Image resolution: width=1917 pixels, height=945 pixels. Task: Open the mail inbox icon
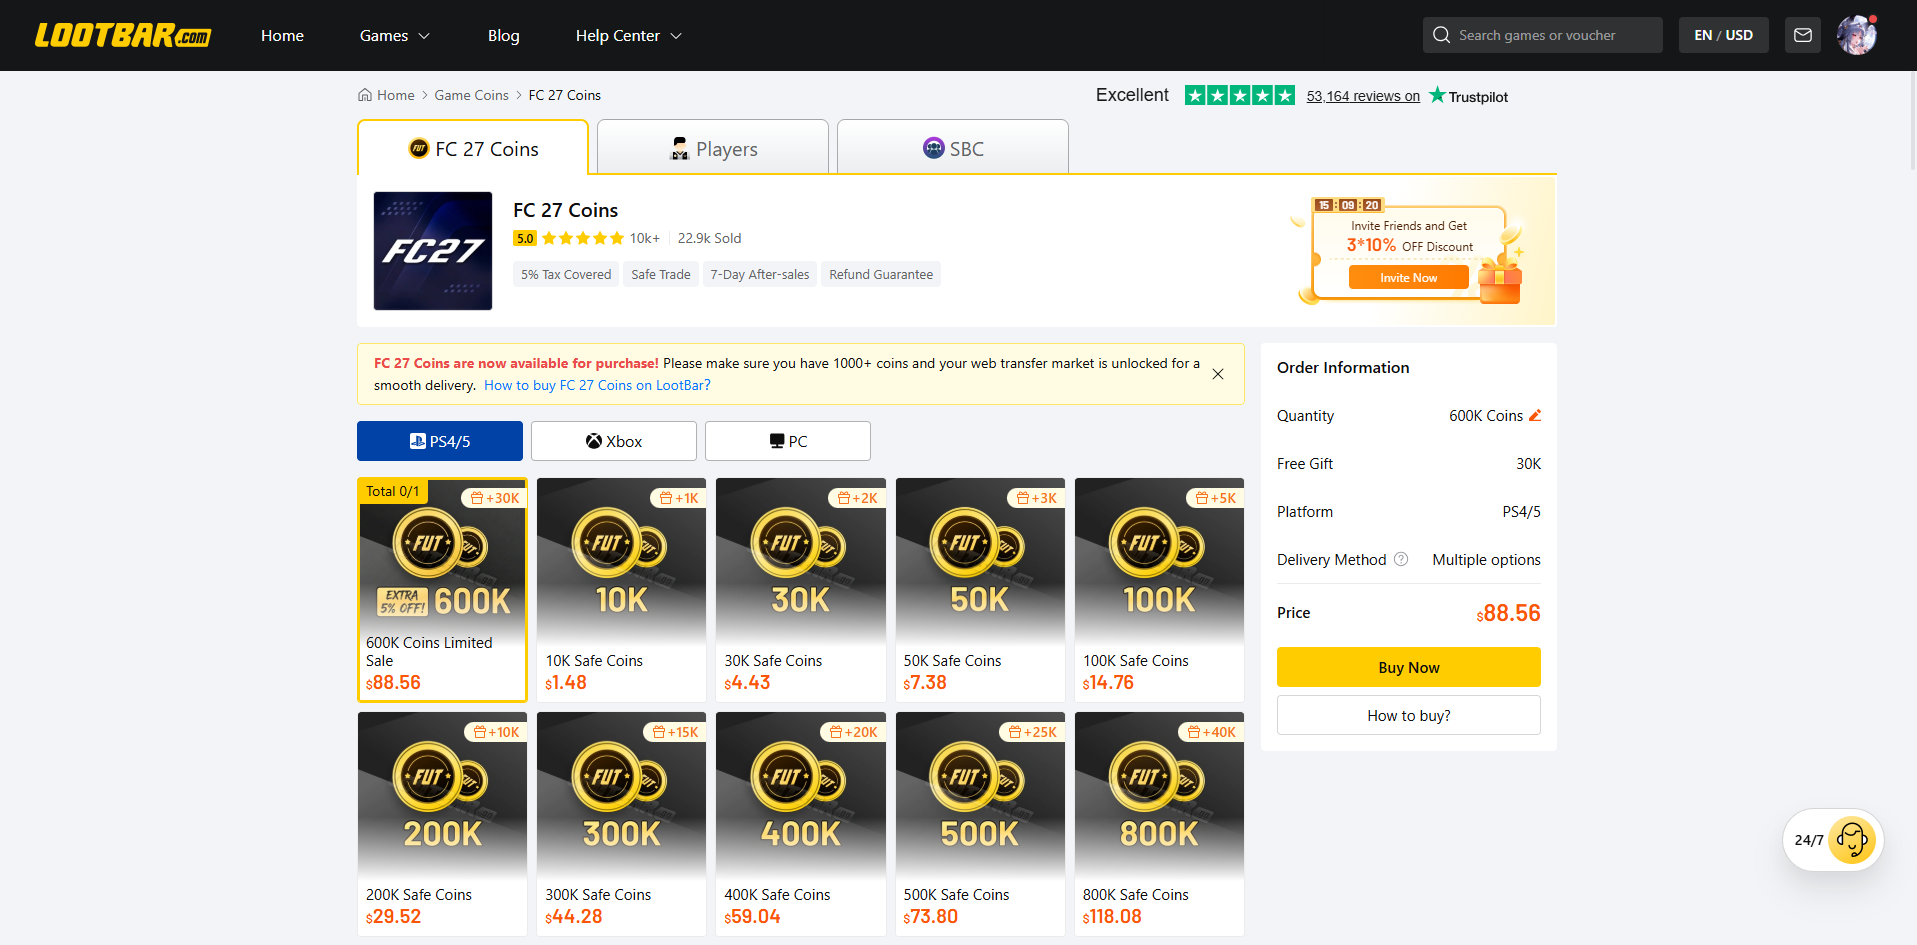1803,35
